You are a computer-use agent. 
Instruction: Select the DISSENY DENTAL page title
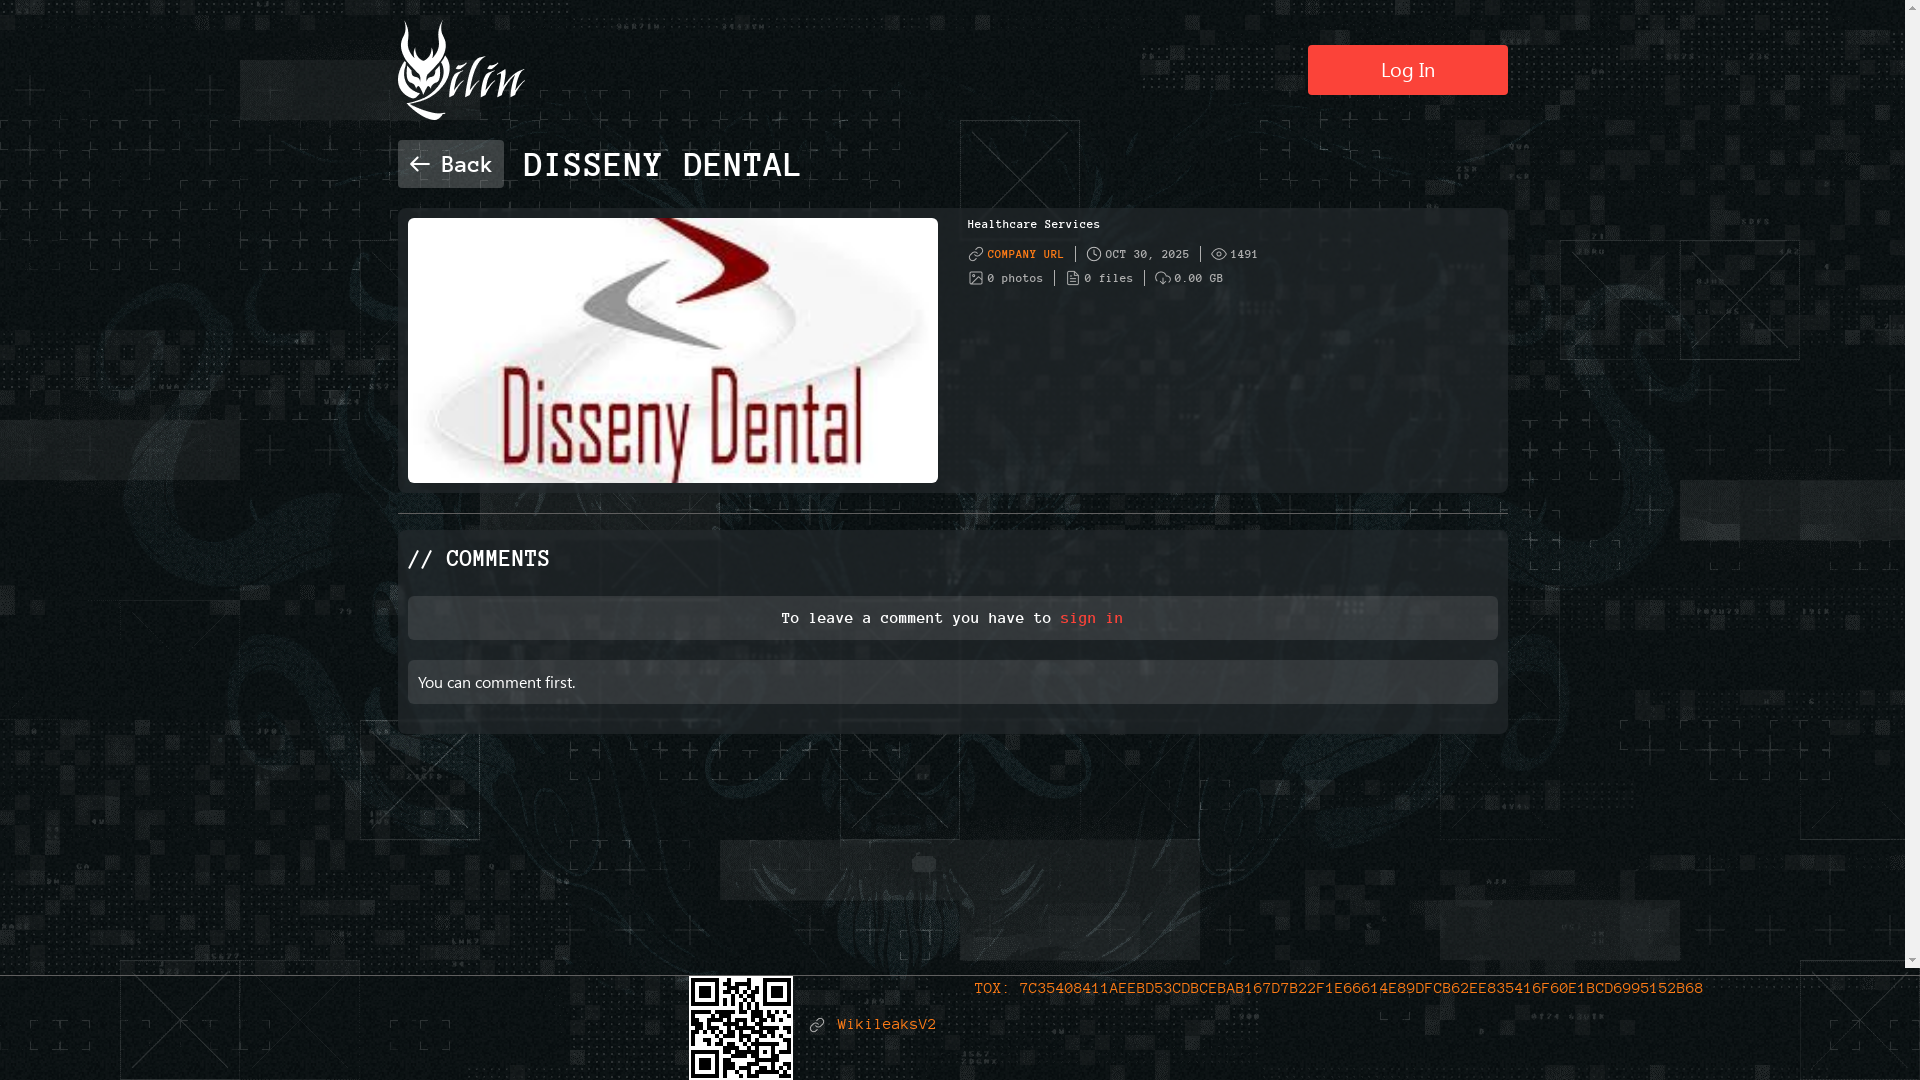tap(661, 164)
